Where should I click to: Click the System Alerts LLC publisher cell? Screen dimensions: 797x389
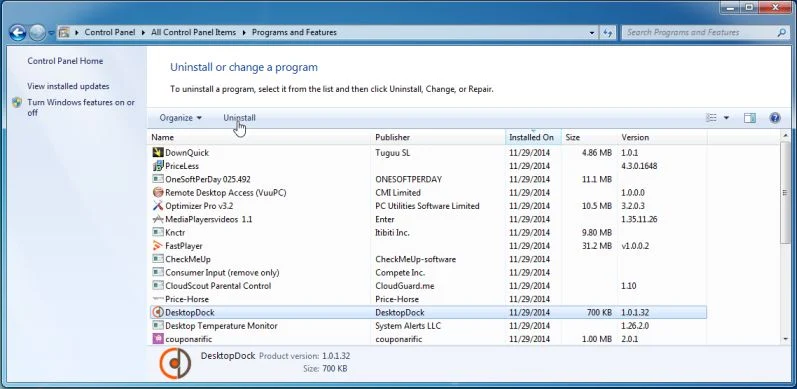tap(408, 325)
